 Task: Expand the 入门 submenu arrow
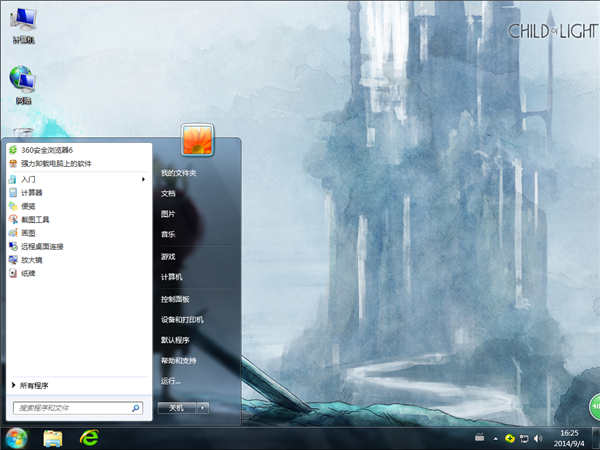[144, 179]
